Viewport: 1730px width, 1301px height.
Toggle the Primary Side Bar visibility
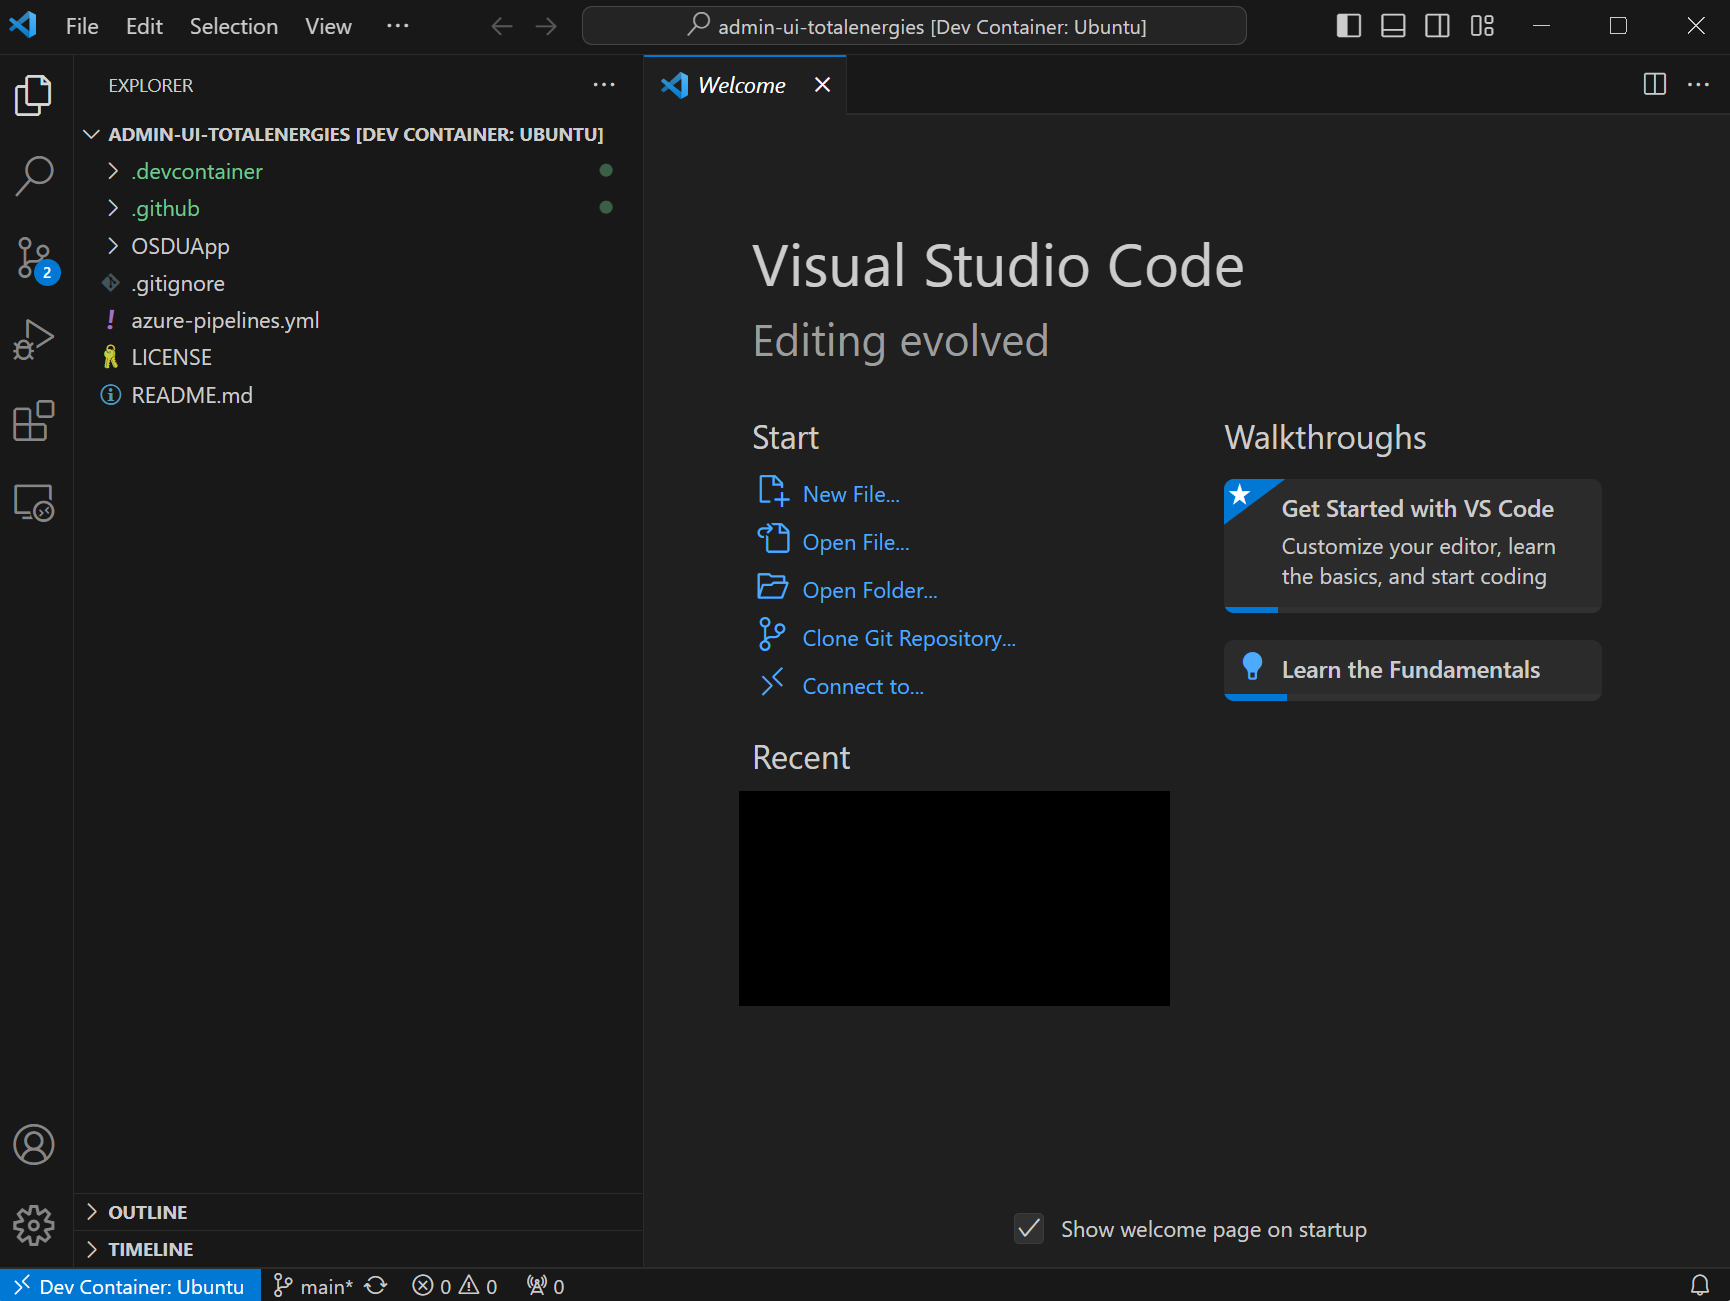tap(1348, 26)
